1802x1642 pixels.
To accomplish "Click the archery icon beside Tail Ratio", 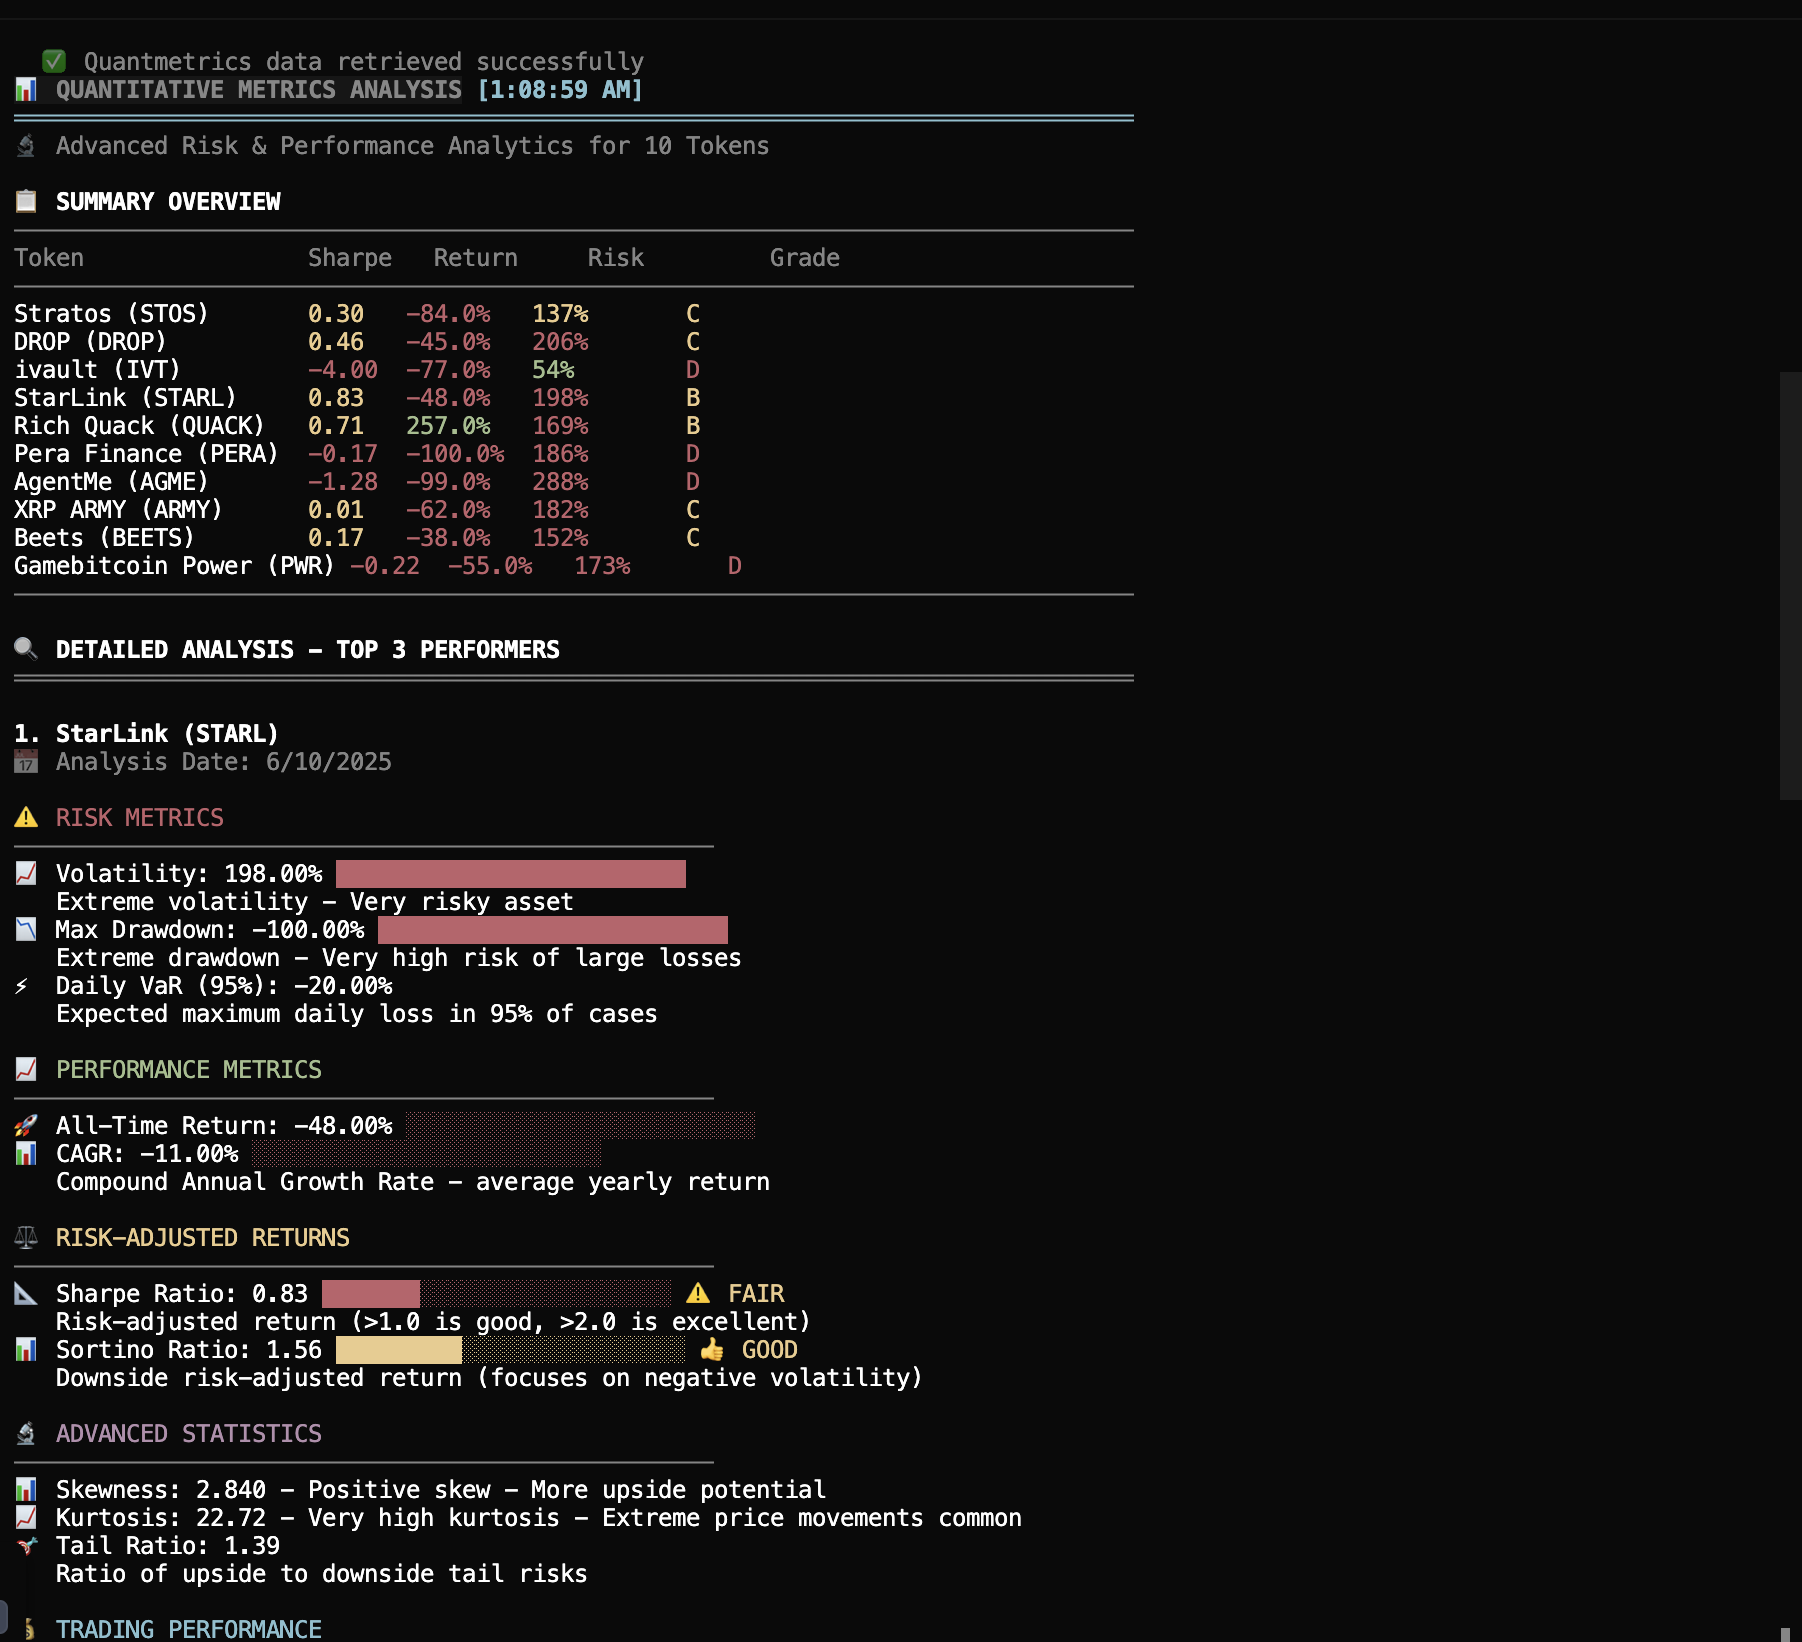I will pos(27,1545).
